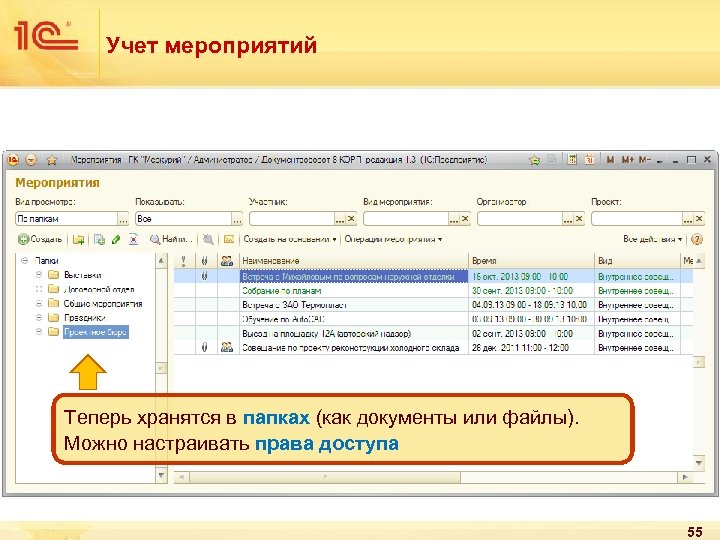Open selection list for Участник field
720x540 pixels.
[340, 219]
